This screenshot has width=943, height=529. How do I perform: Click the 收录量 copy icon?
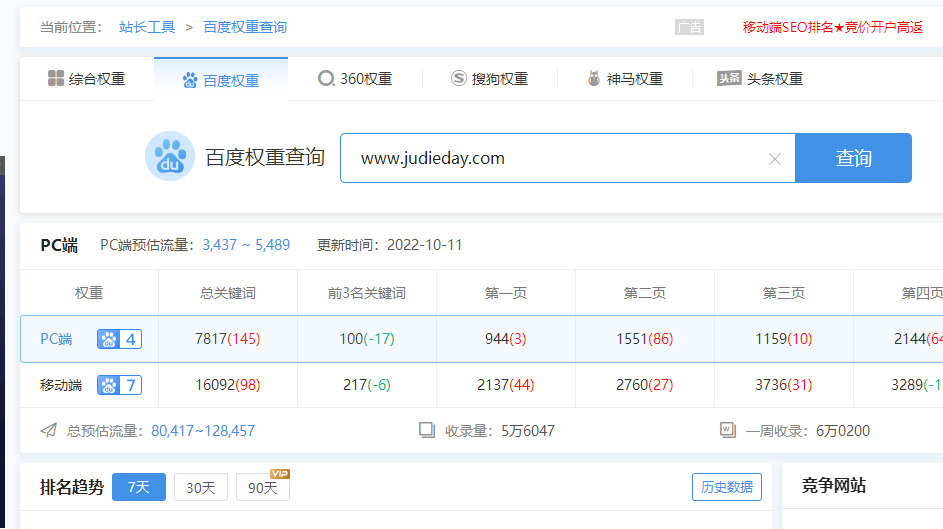pyautogui.click(x=427, y=430)
